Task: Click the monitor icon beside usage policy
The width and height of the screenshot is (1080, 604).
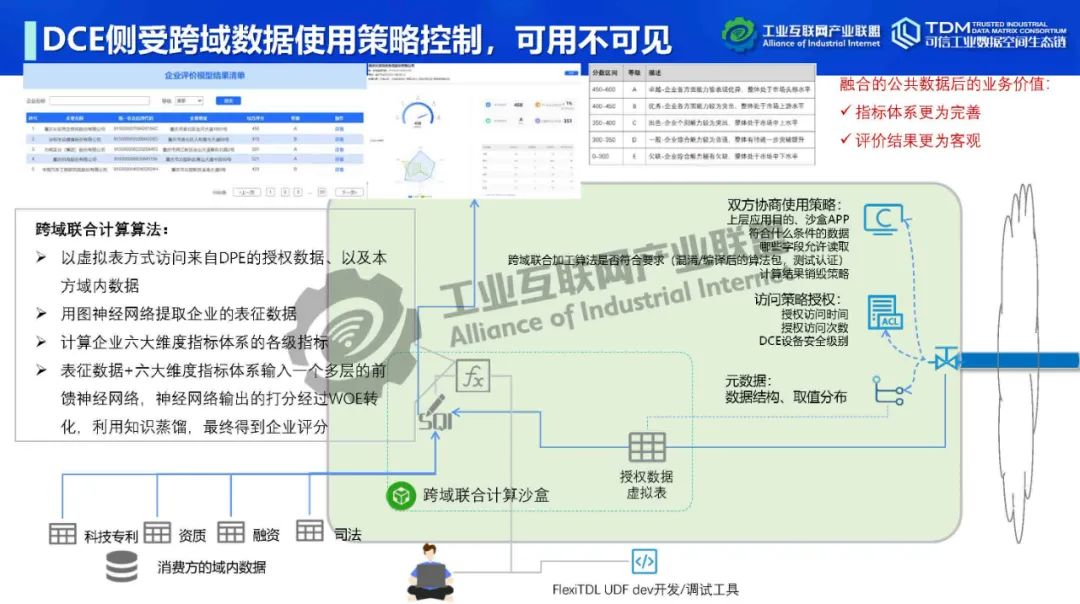Action: [x=883, y=217]
